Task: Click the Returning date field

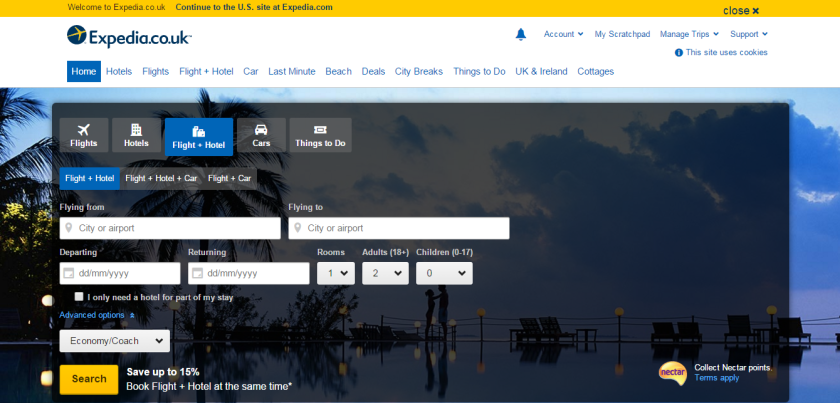Action: coord(249,273)
